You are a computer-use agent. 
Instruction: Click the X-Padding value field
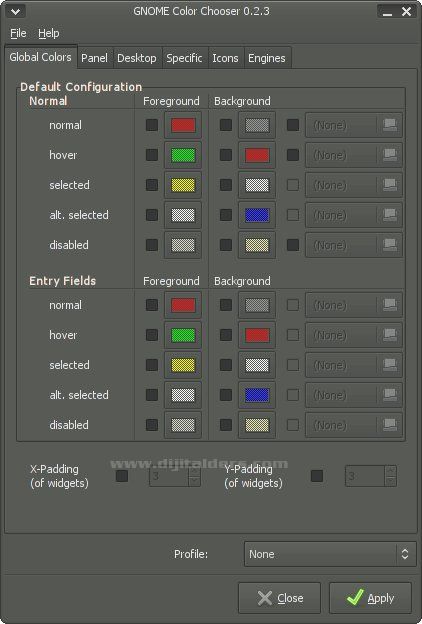point(169,476)
